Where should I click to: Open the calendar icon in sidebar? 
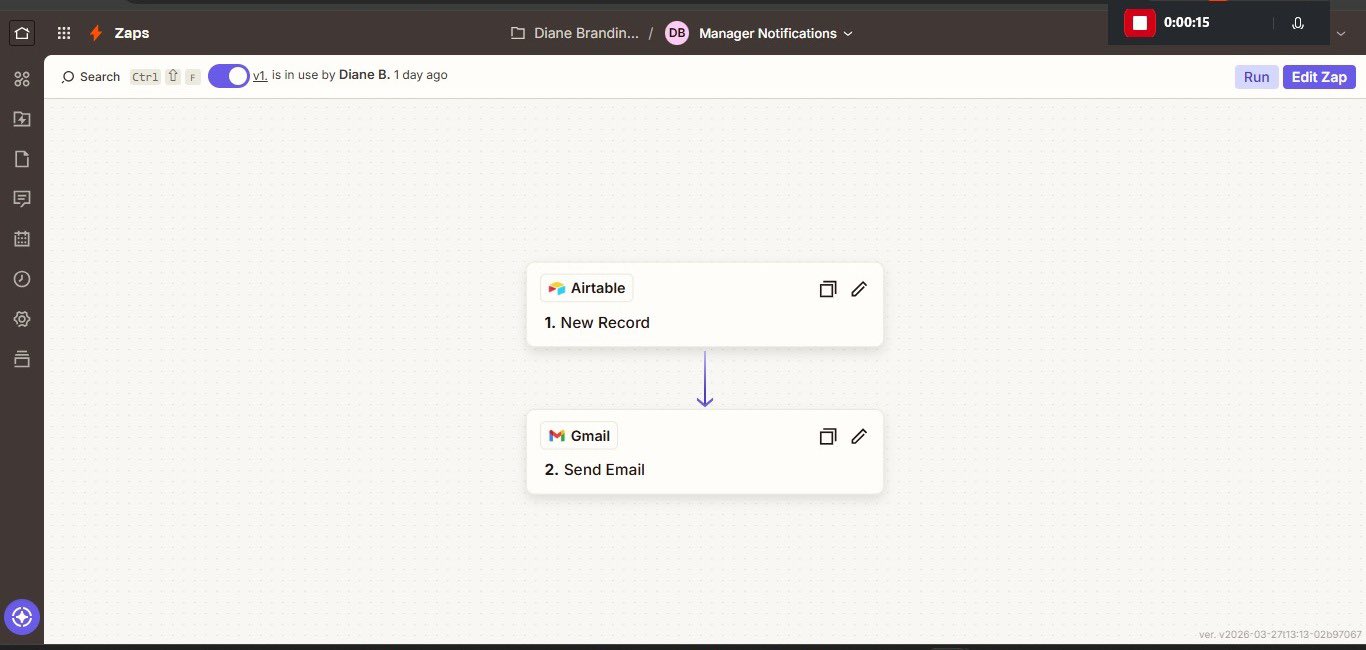click(22, 239)
